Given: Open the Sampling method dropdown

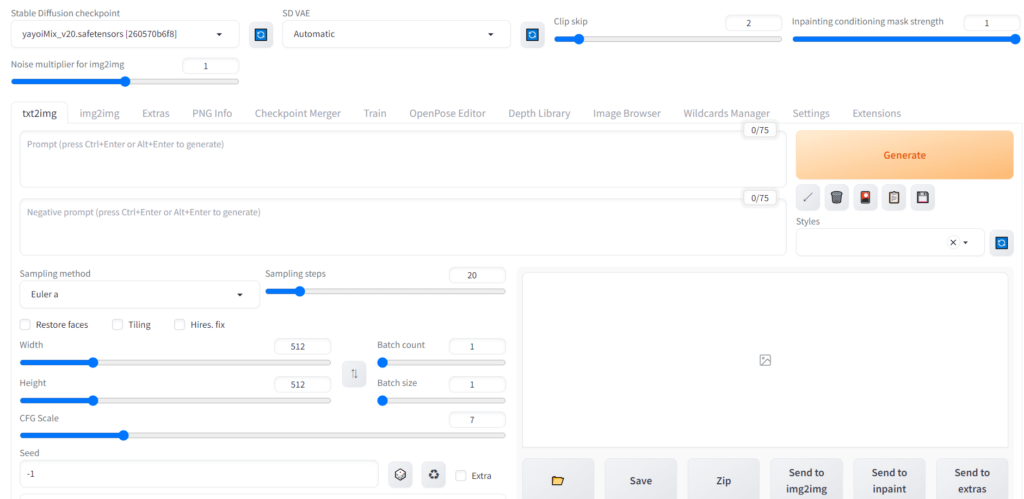Looking at the screenshot, I should [x=140, y=295].
